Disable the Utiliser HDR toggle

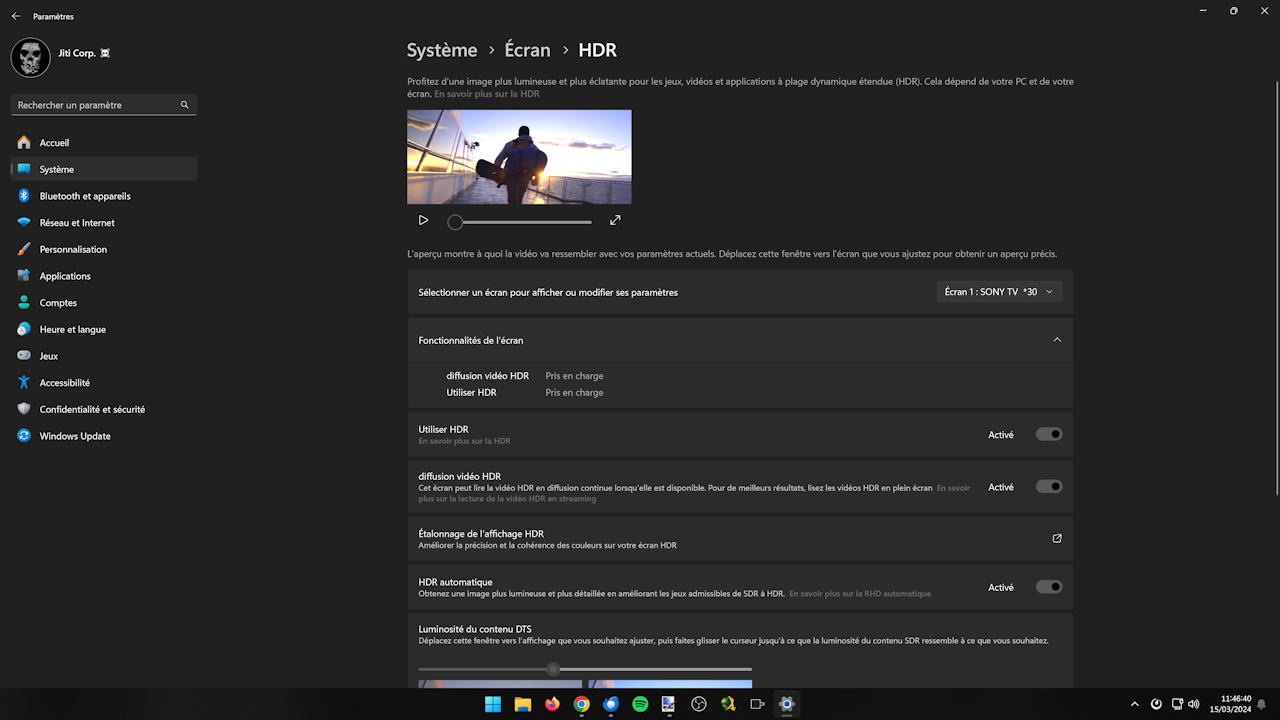tap(1048, 434)
